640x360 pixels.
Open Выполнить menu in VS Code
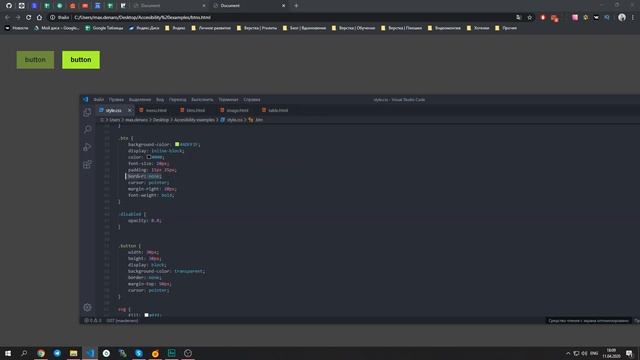[202, 100]
